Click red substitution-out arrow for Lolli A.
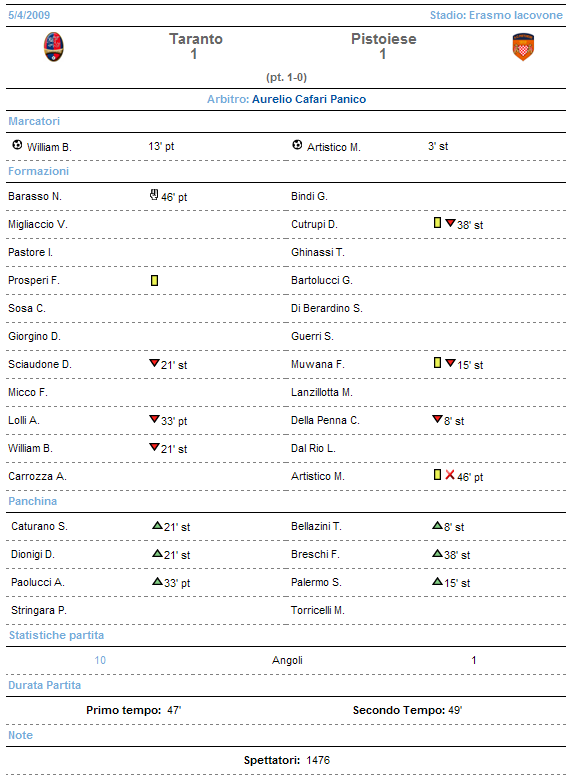The height and width of the screenshot is (781, 575). 154,419
